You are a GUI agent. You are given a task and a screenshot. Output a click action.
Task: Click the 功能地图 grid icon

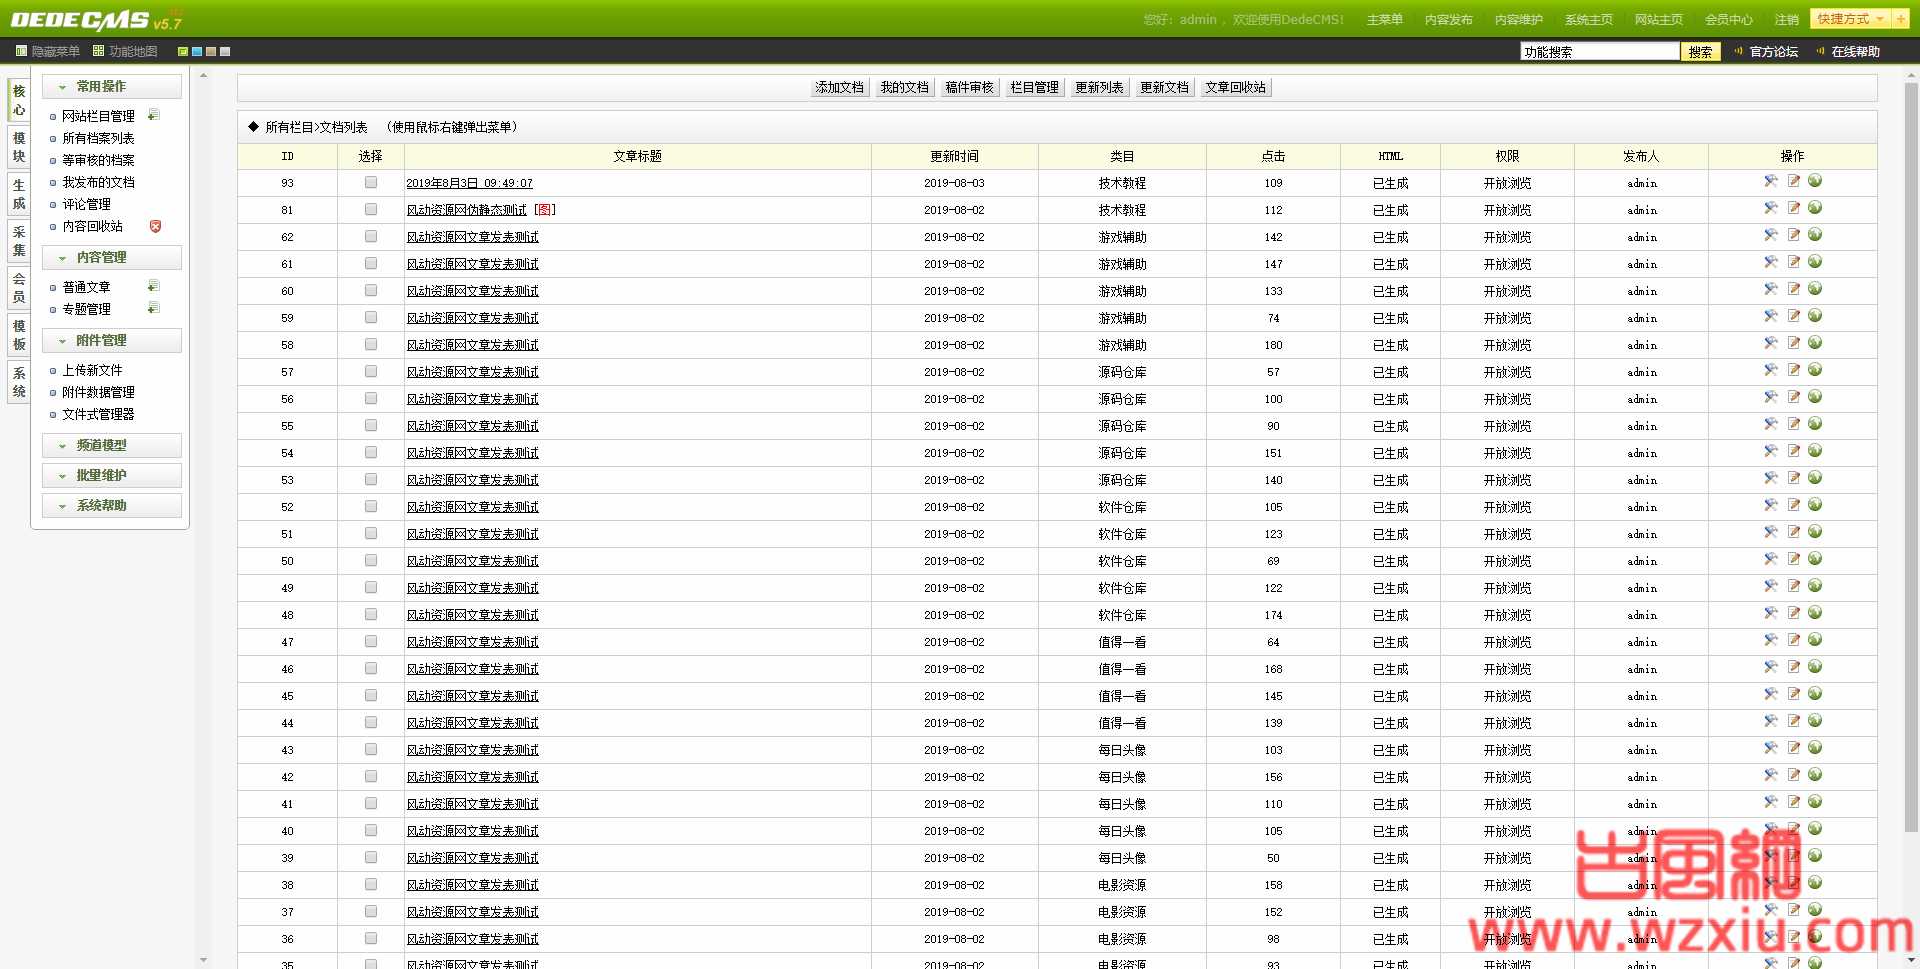click(98, 51)
